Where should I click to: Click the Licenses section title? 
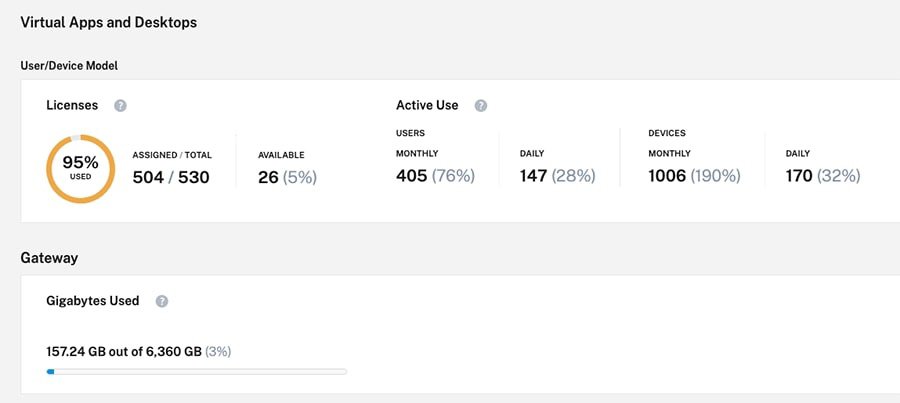click(72, 105)
